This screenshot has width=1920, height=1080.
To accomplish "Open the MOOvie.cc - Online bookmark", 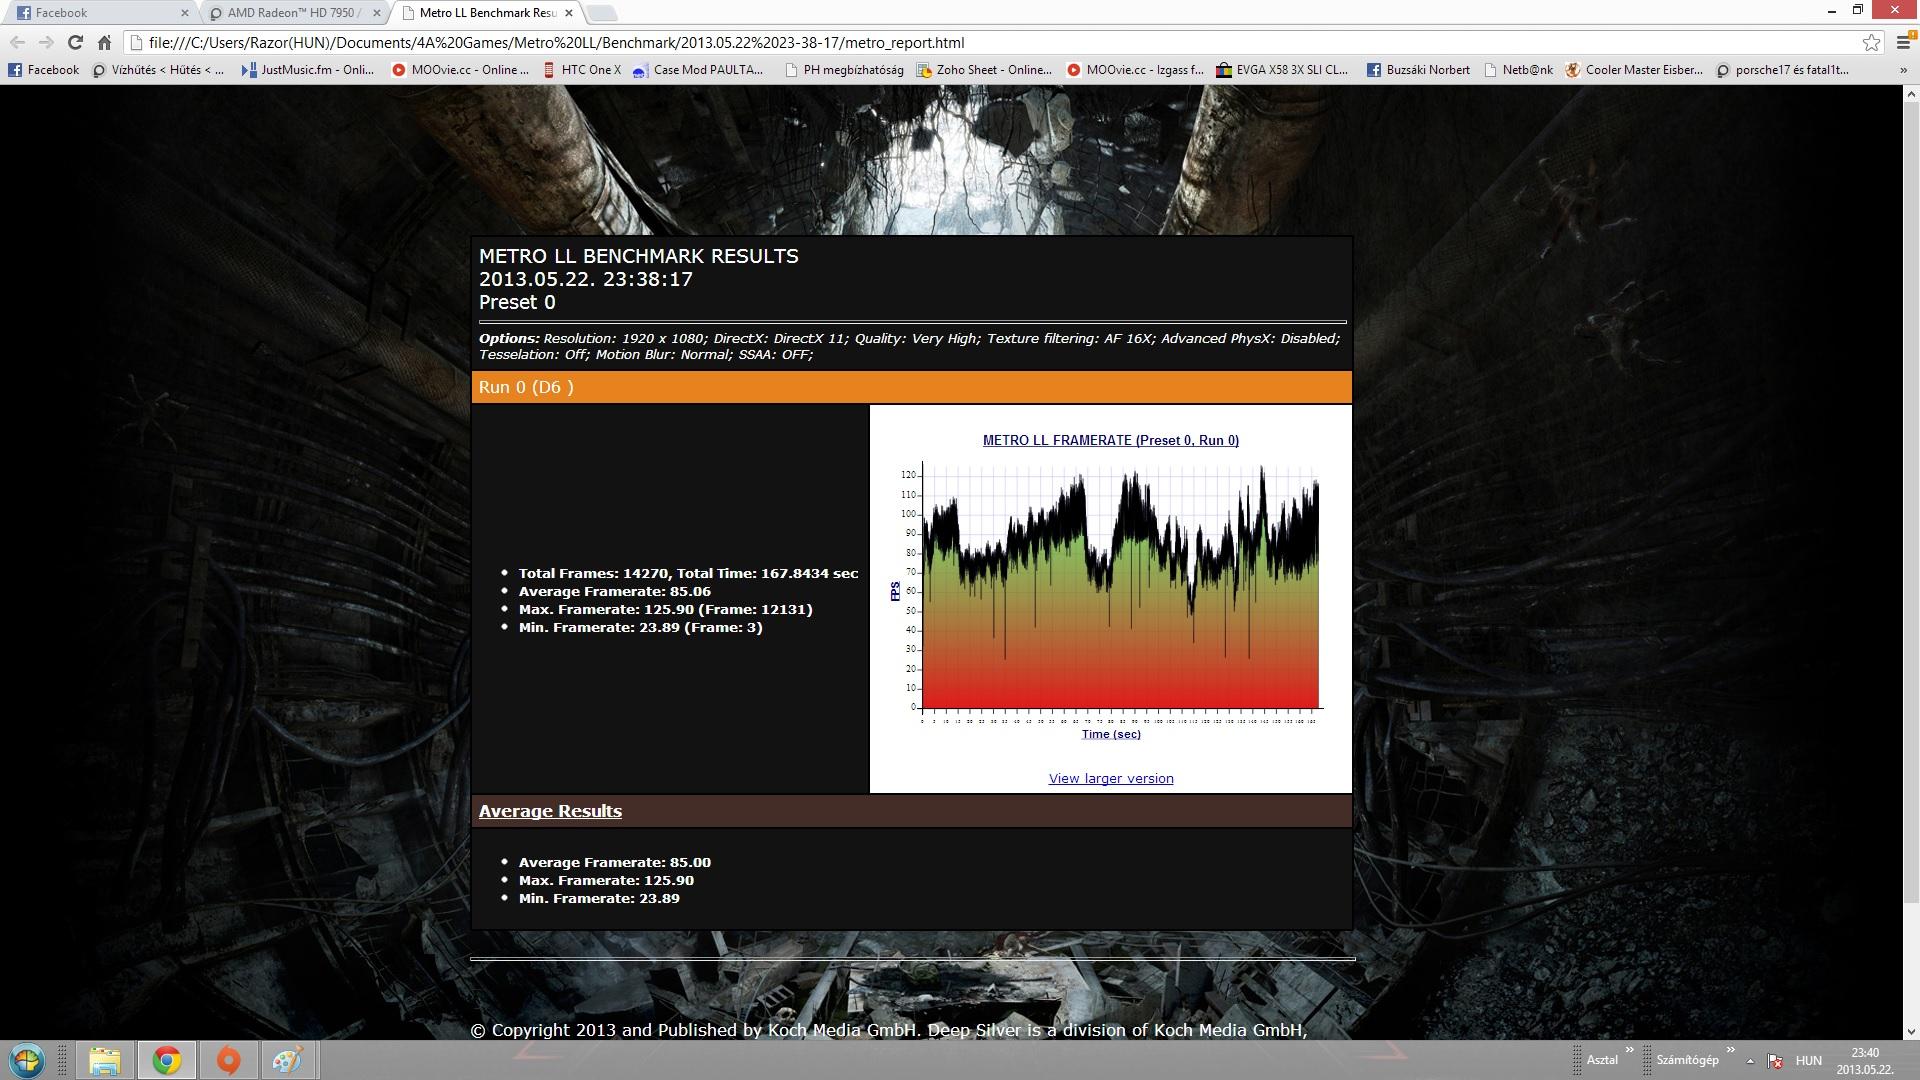I will [x=461, y=70].
